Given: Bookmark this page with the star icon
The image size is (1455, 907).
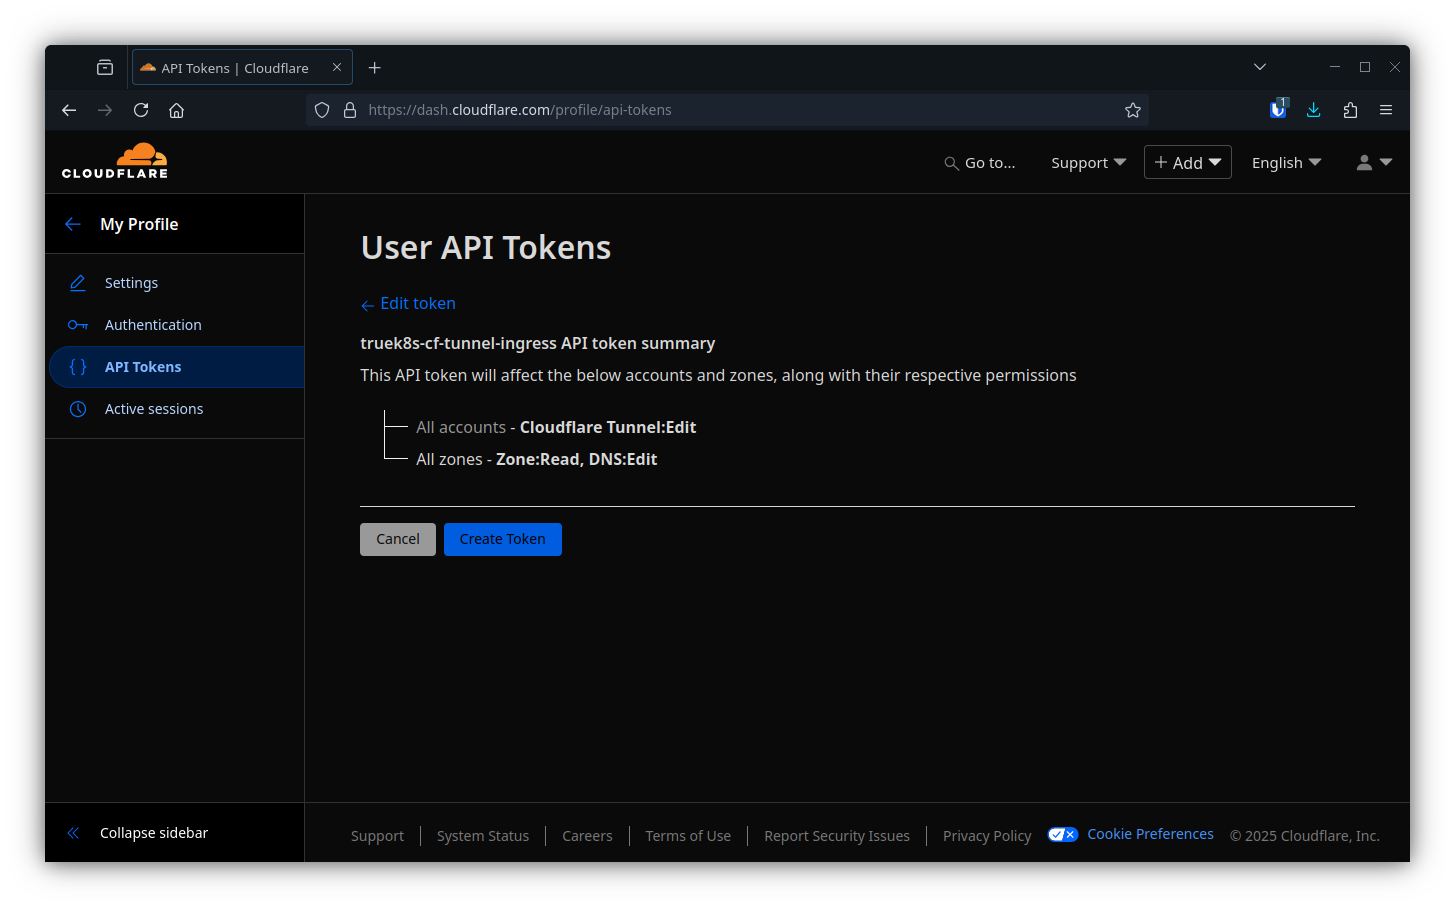Looking at the screenshot, I should [1132, 110].
